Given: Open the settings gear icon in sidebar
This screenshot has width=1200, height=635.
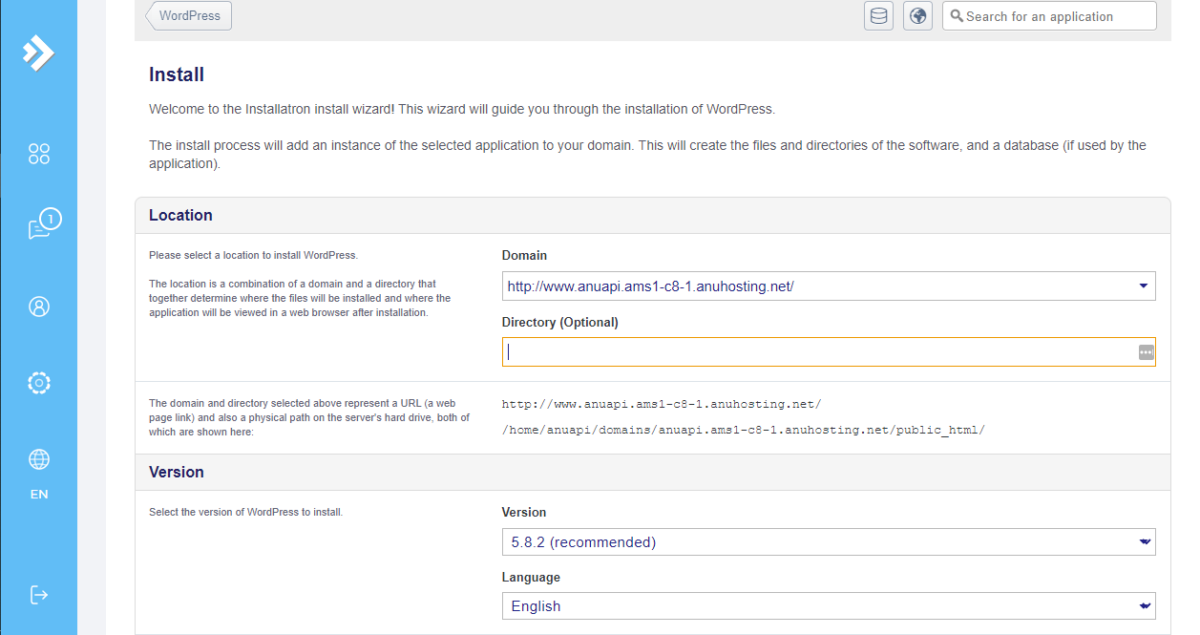Looking at the screenshot, I should tap(38, 382).
